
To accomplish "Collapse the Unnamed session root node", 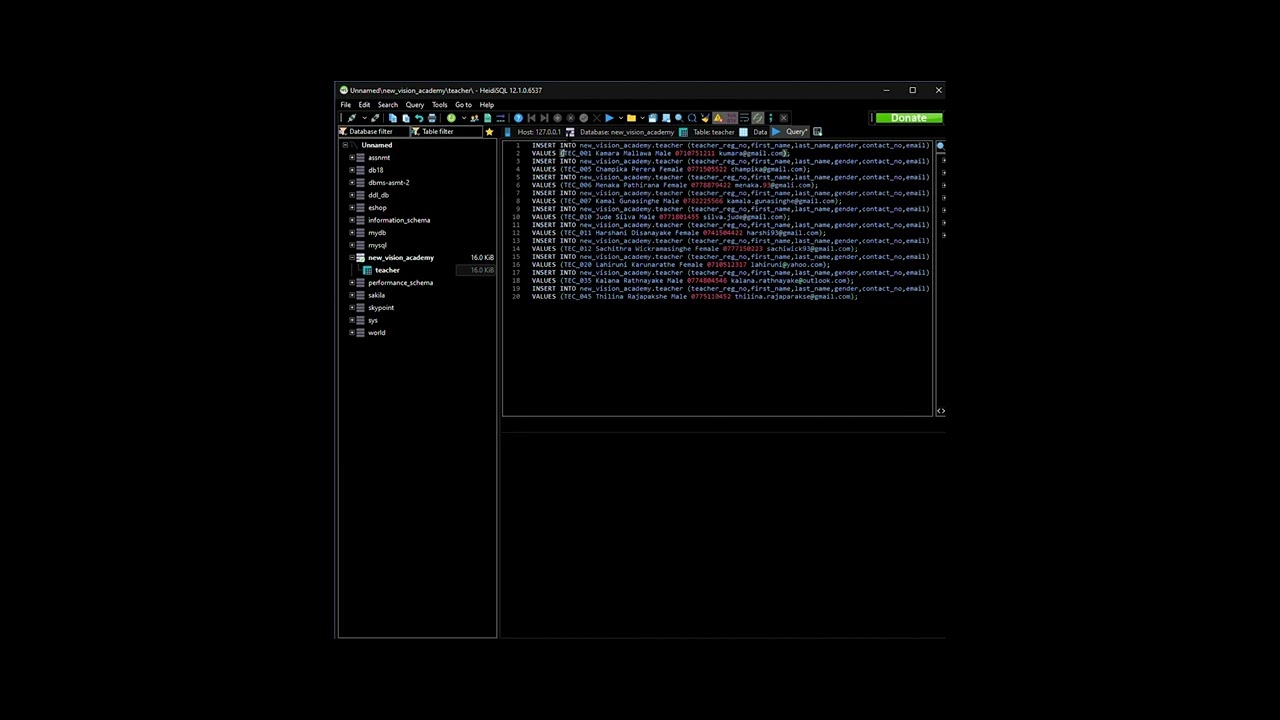I will click(x=344, y=145).
